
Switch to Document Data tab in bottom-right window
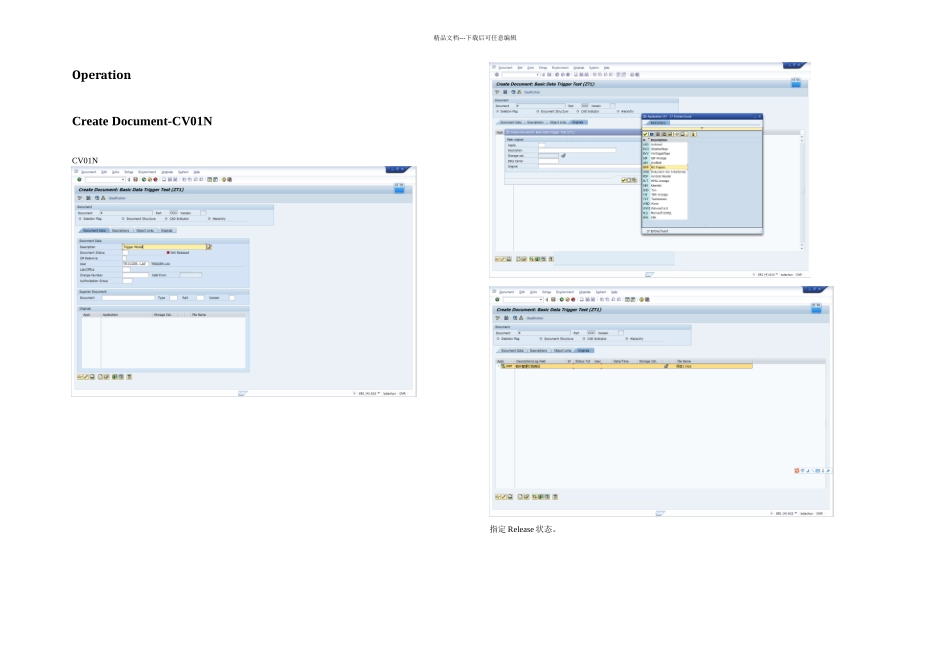pyautogui.click(x=513, y=350)
